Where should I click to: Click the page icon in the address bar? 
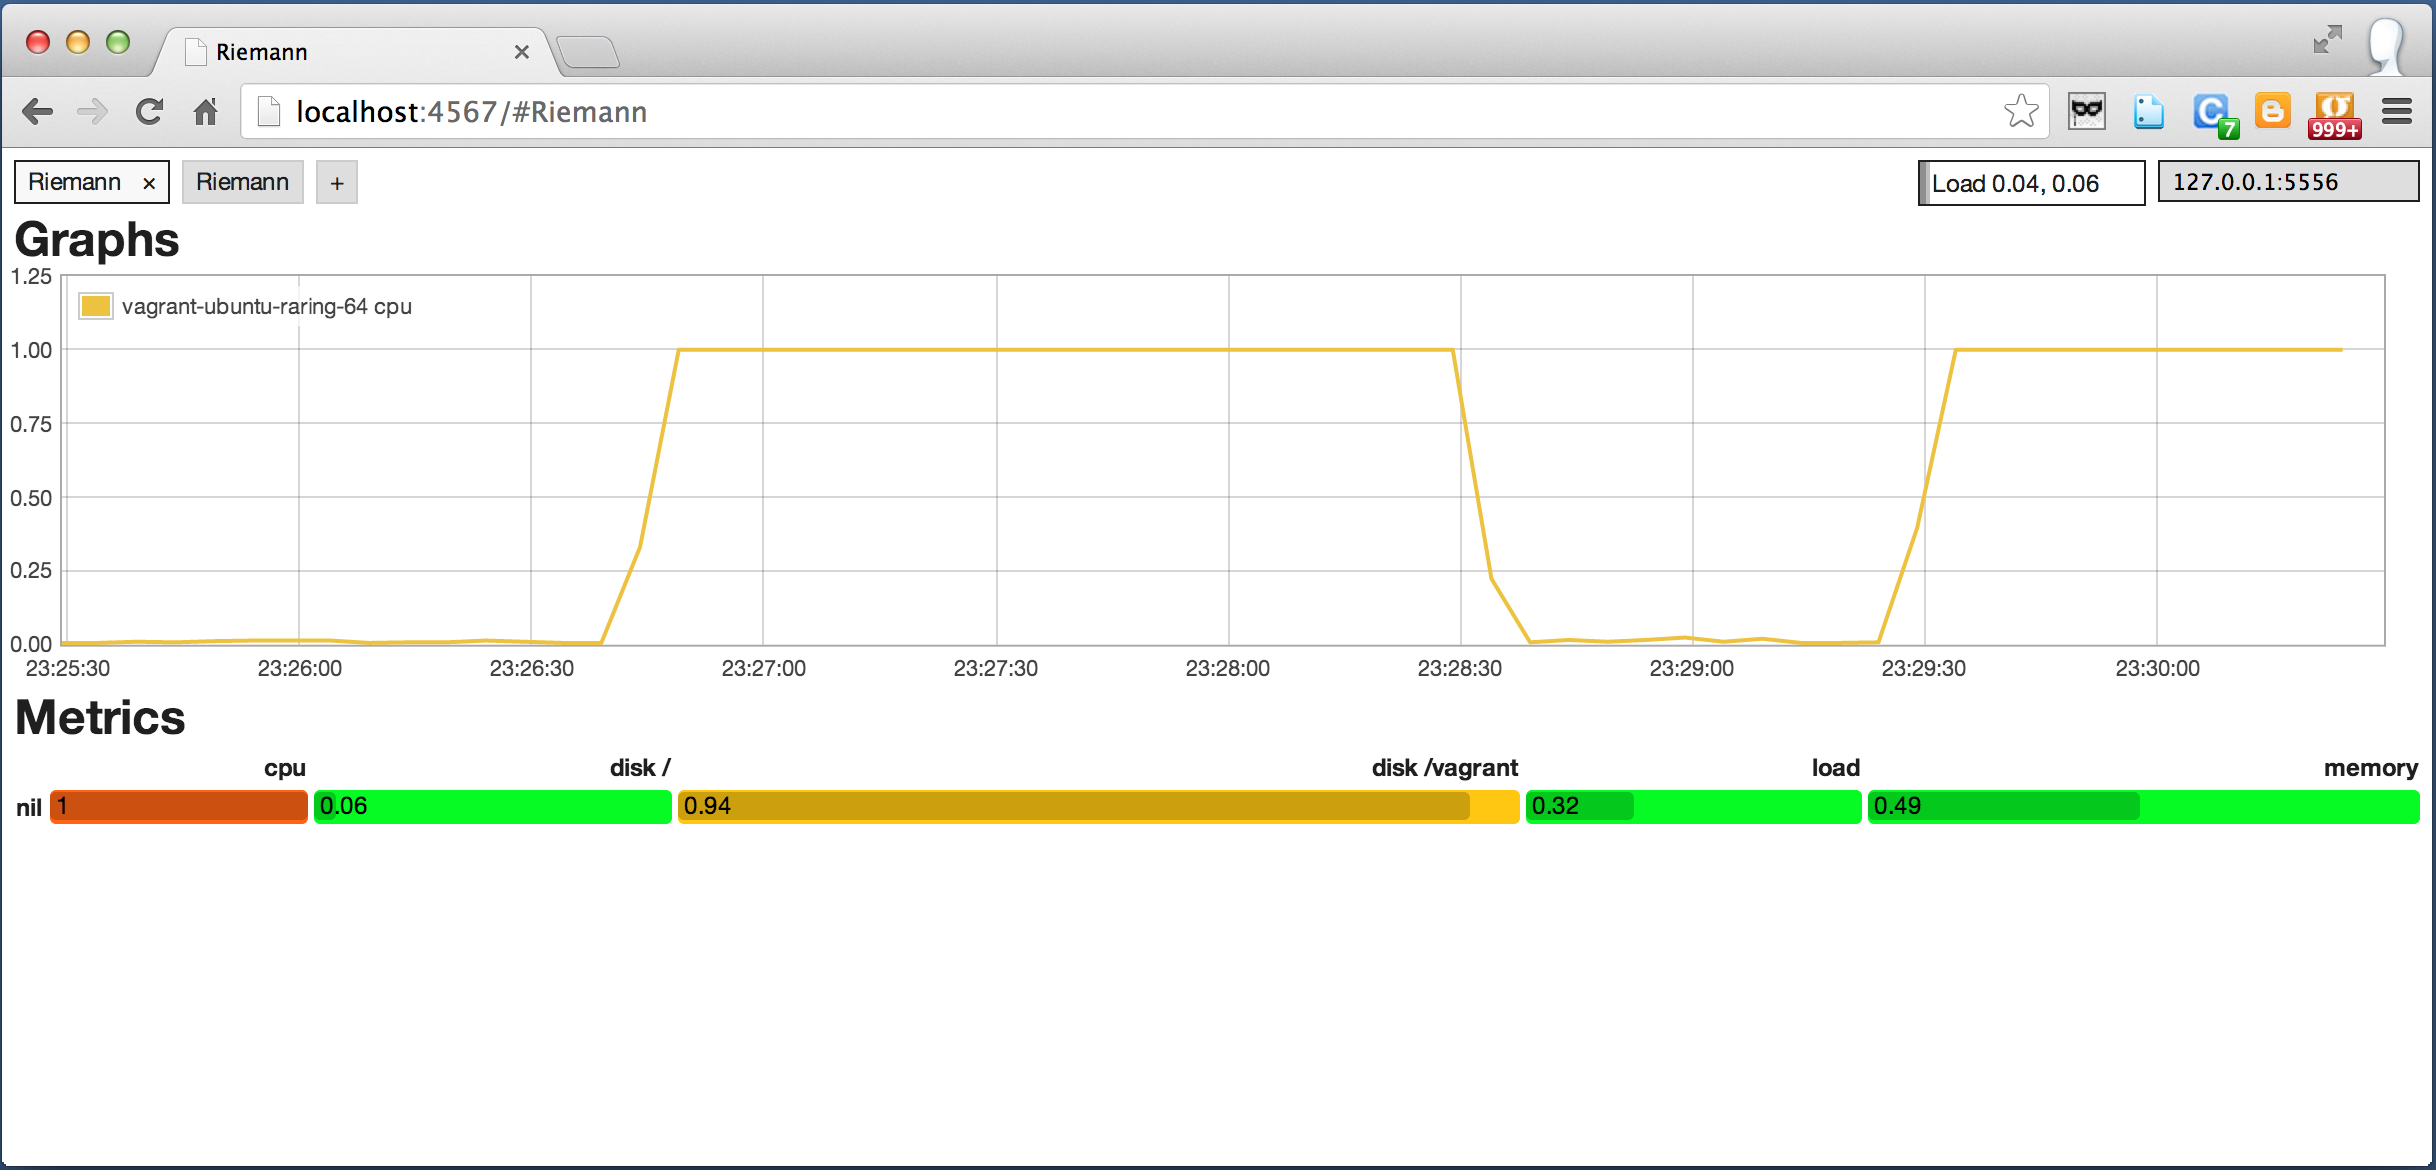click(x=268, y=111)
